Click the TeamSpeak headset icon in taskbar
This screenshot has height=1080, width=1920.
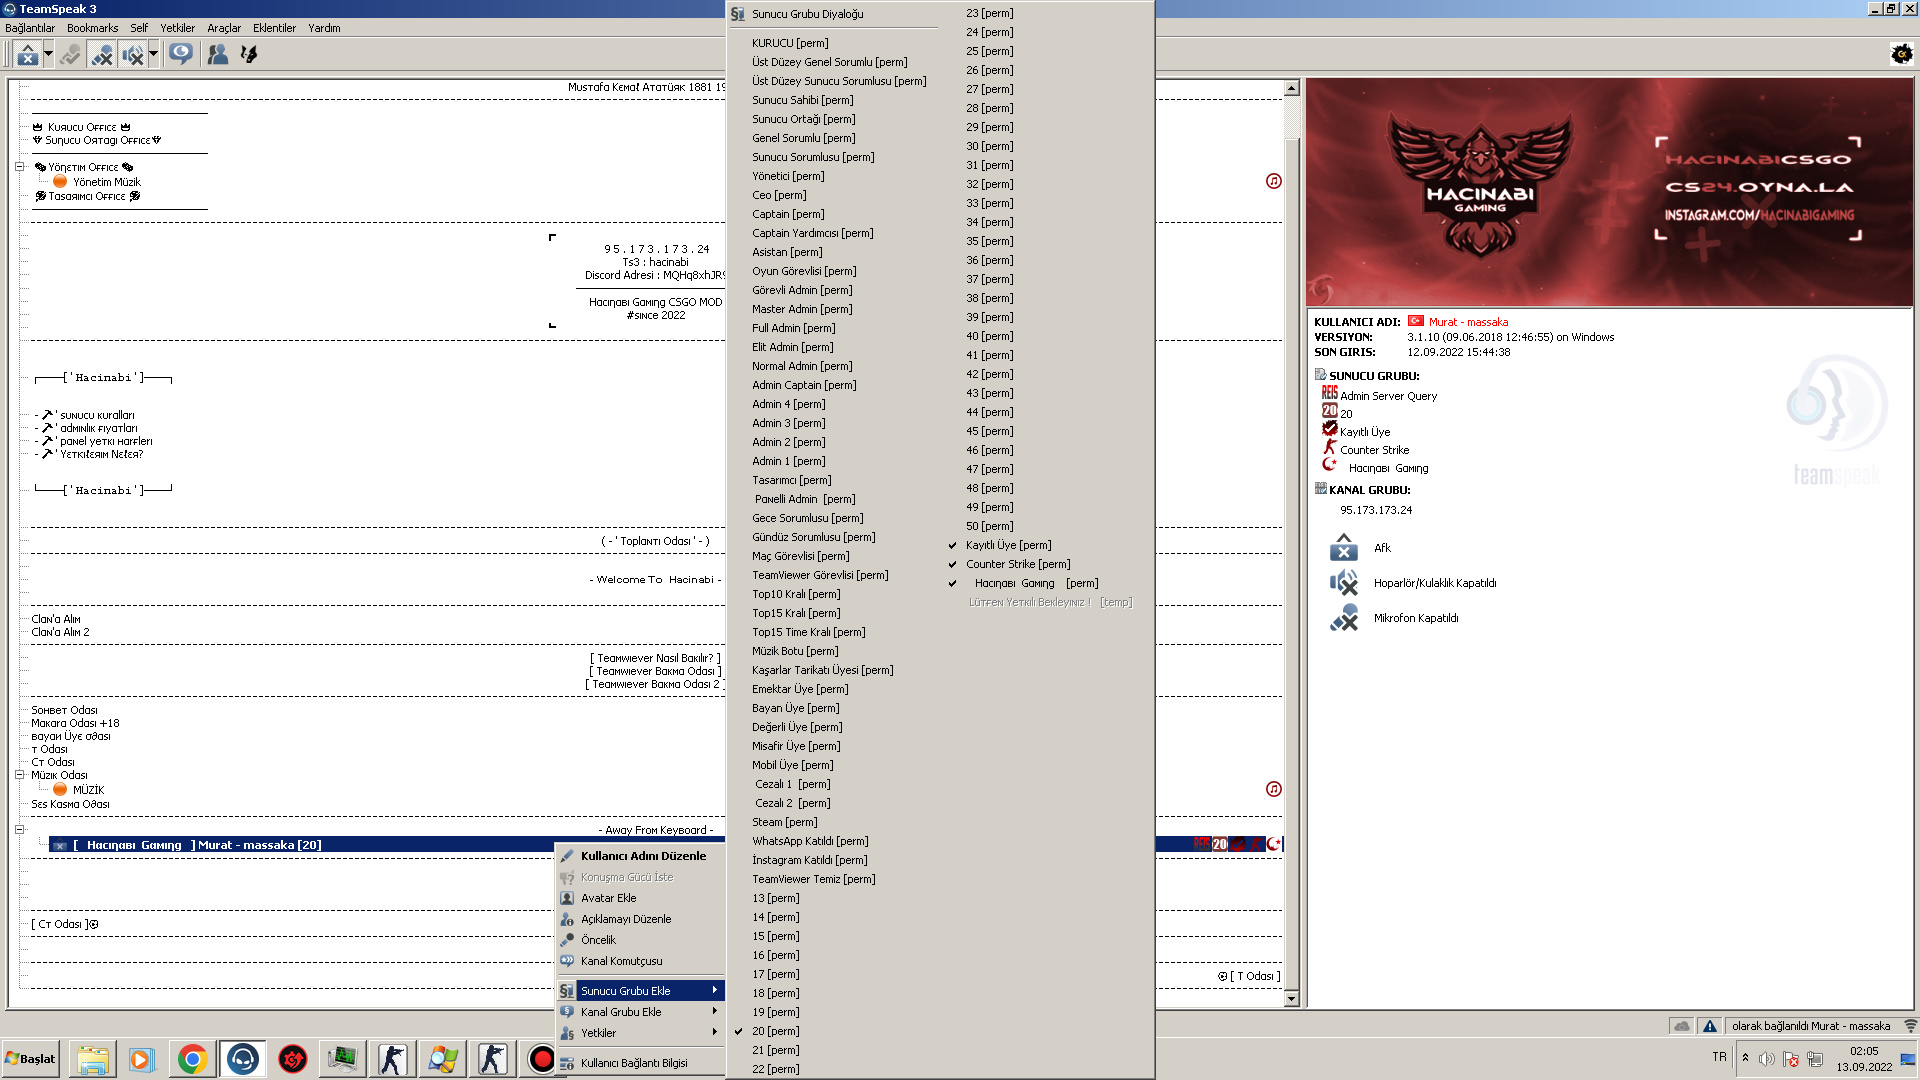click(242, 1059)
